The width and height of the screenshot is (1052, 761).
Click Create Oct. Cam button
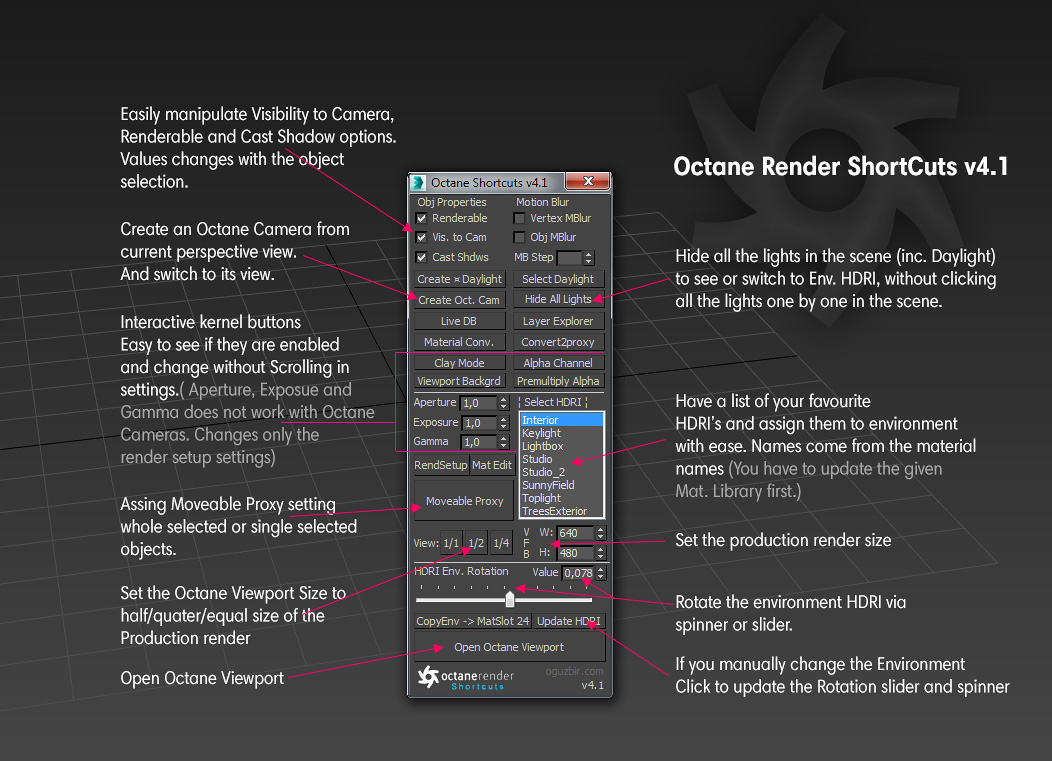click(x=459, y=300)
